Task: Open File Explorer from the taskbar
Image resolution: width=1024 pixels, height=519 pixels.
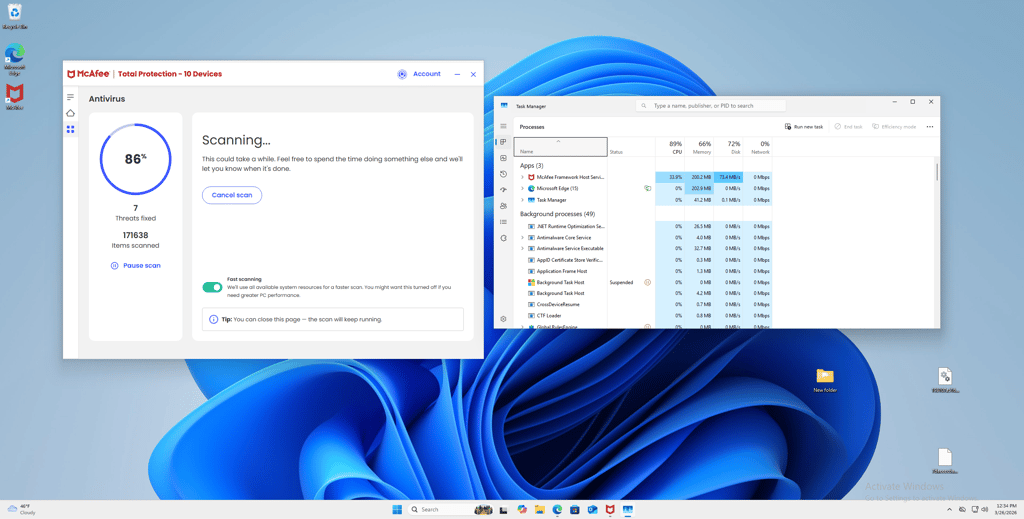Action: pos(539,509)
